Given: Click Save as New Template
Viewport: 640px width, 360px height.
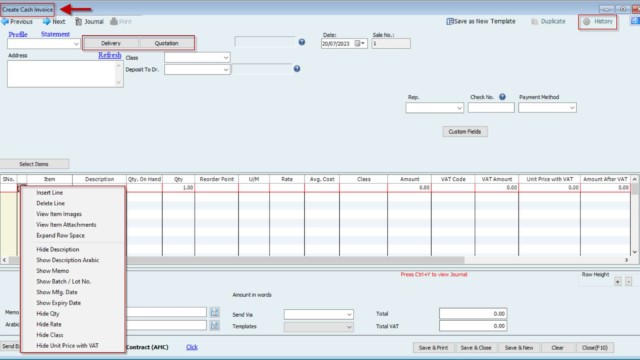Looking at the screenshot, I should pos(481,21).
